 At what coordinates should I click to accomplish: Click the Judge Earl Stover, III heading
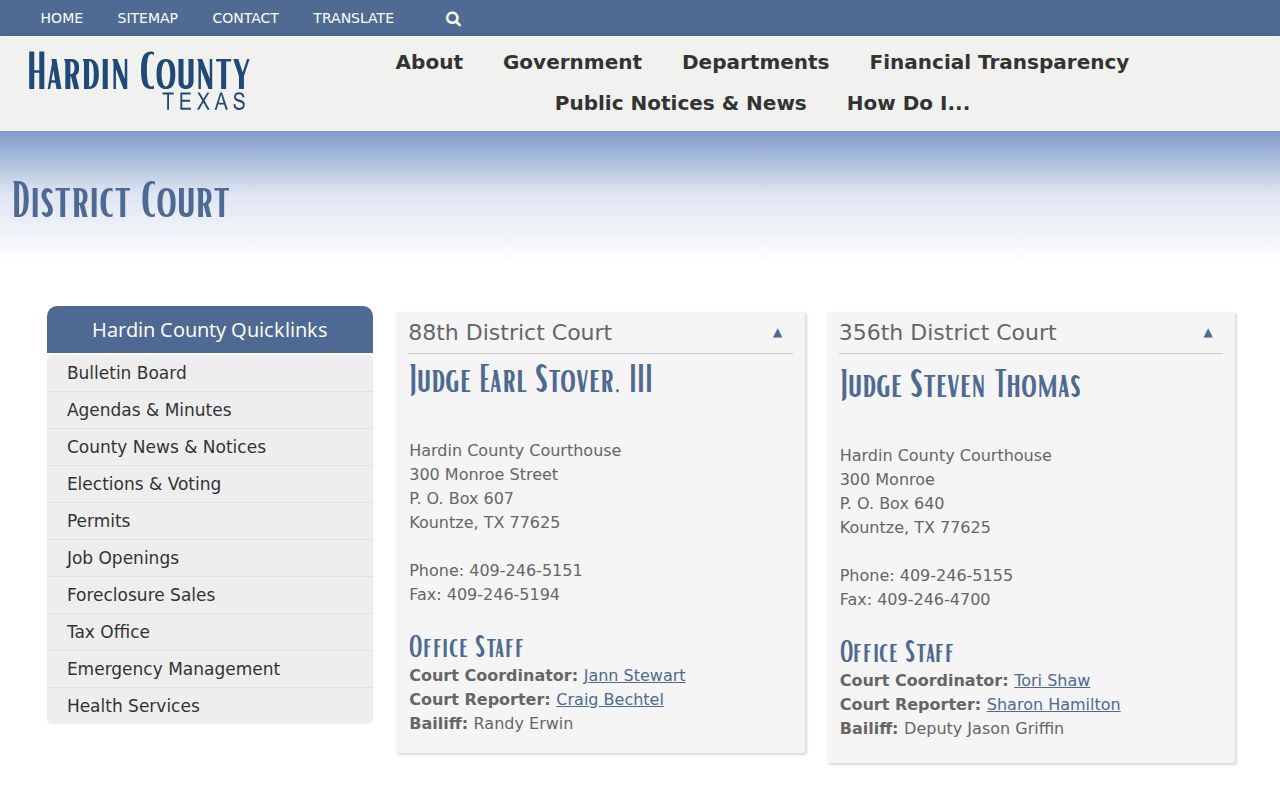pos(531,380)
